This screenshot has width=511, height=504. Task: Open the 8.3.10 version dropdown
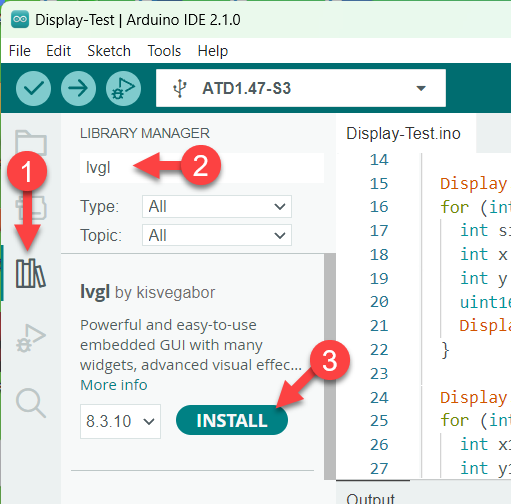tap(120, 421)
